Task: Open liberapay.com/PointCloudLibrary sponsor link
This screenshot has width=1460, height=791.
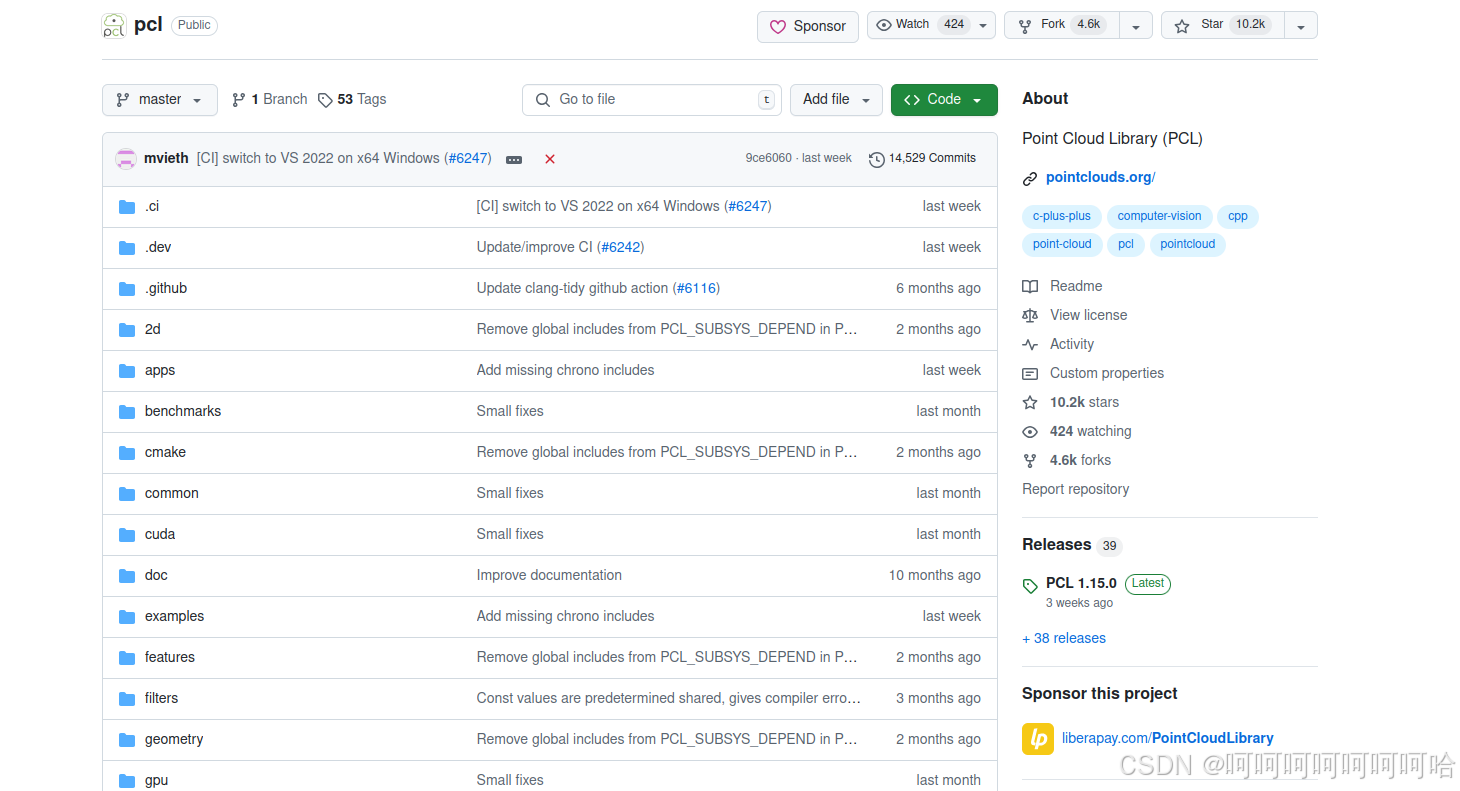Action: tap(1168, 738)
